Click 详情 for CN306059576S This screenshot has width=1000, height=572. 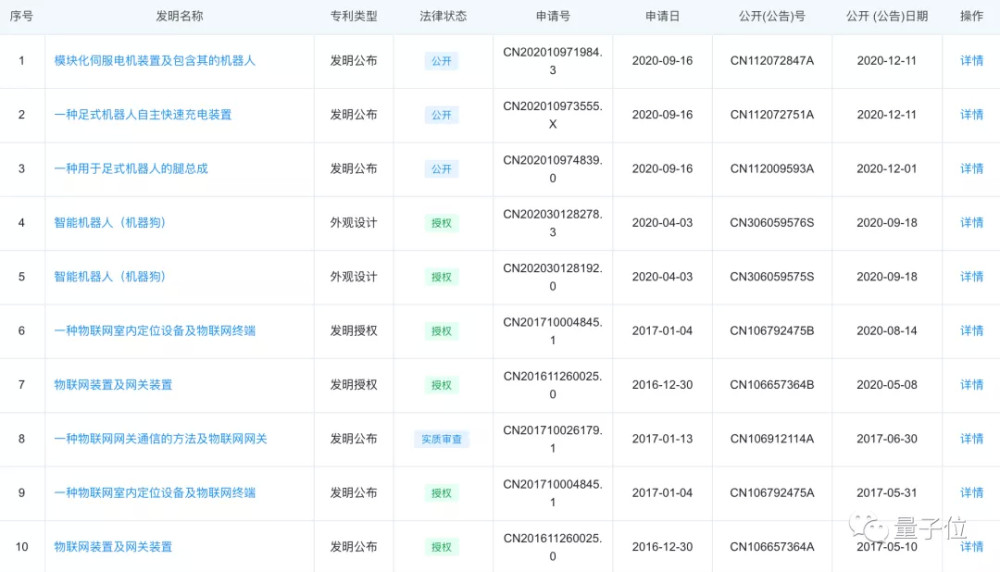click(x=971, y=223)
